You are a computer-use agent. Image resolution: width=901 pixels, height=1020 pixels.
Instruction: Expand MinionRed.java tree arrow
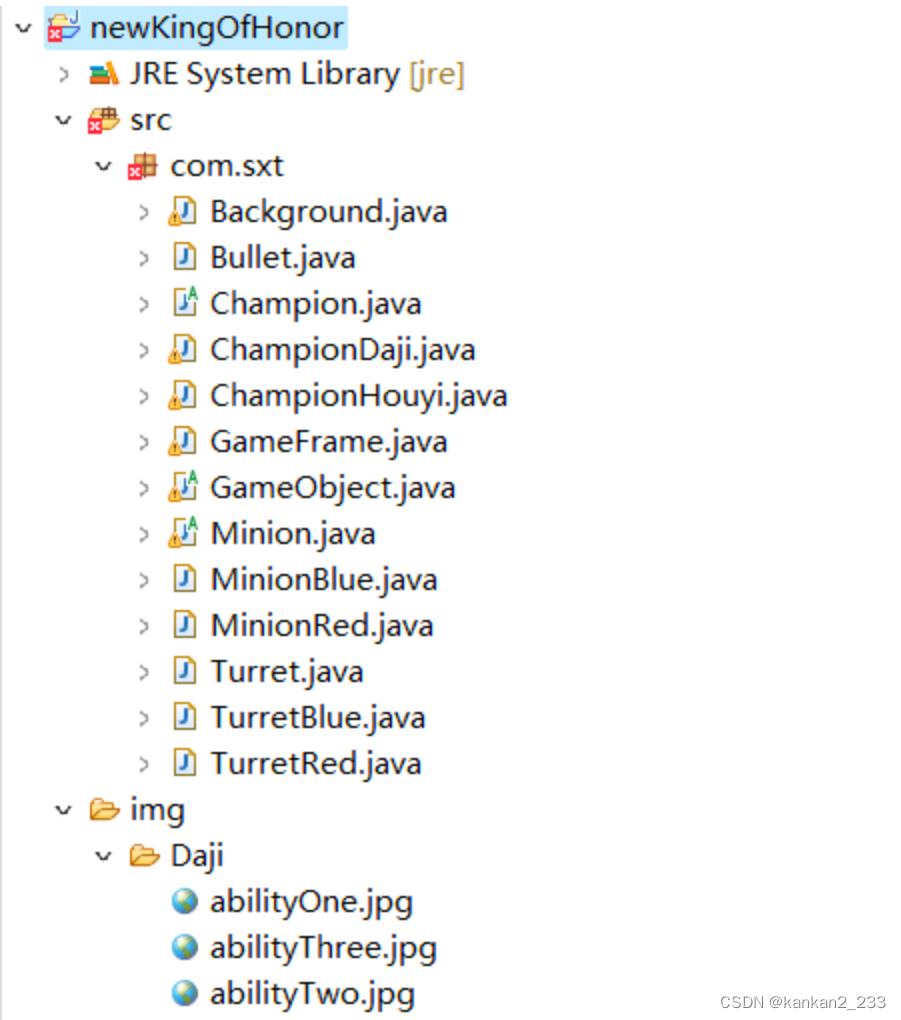tap(144, 626)
